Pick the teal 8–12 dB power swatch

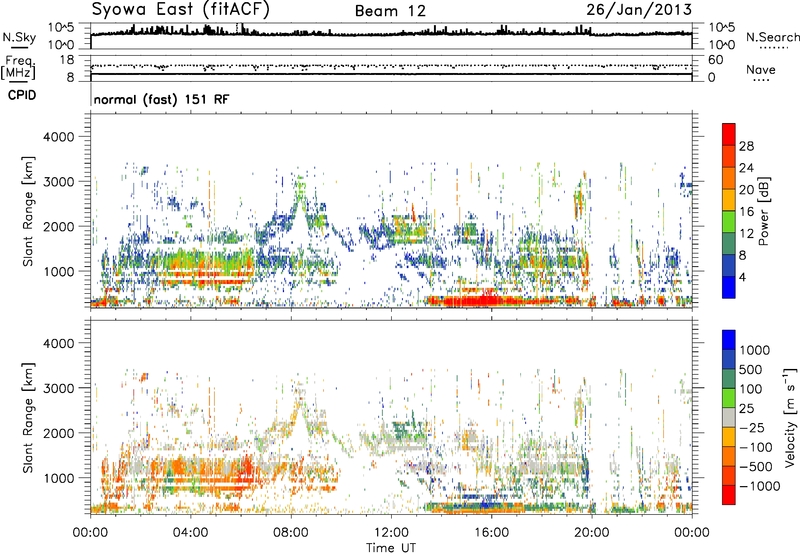point(729,243)
